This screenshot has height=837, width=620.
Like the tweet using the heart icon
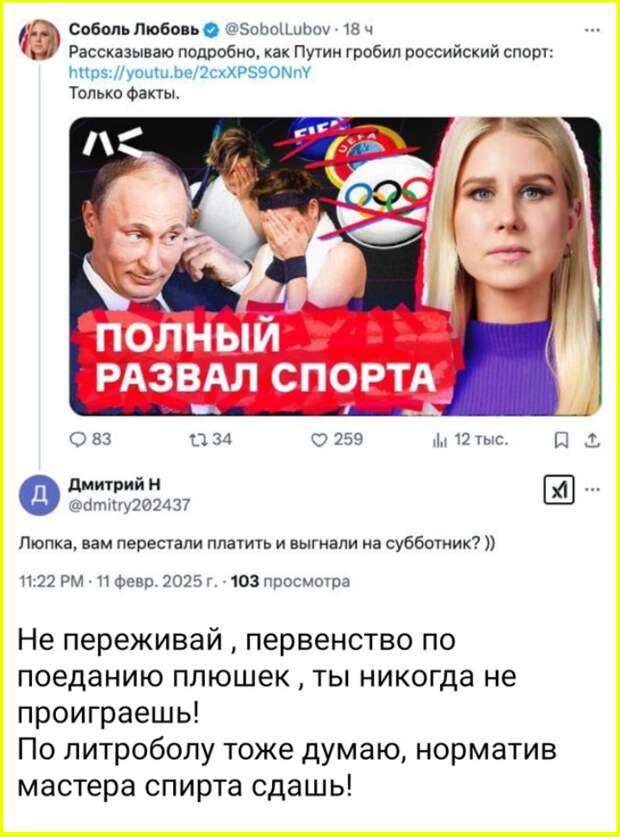(318, 440)
